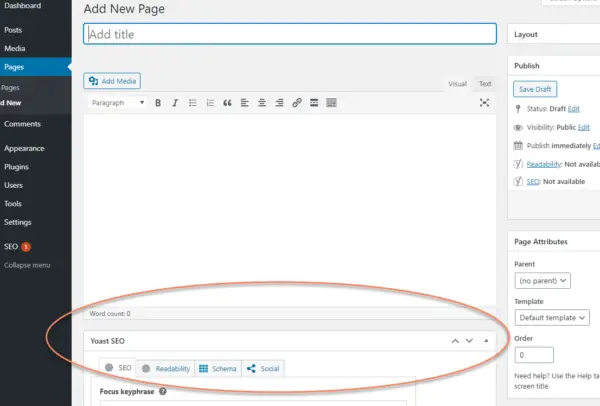Insert a blockquote
The image size is (600, 406).
227,103
